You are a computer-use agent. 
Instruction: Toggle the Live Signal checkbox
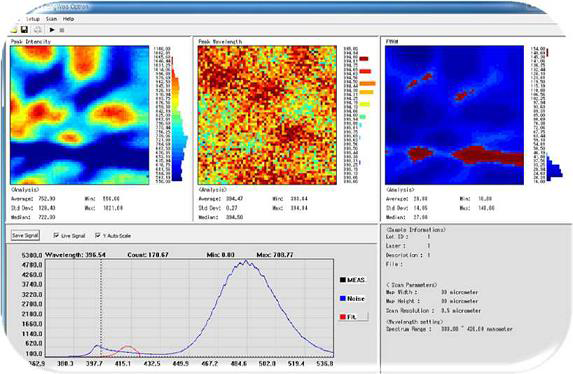56,235
